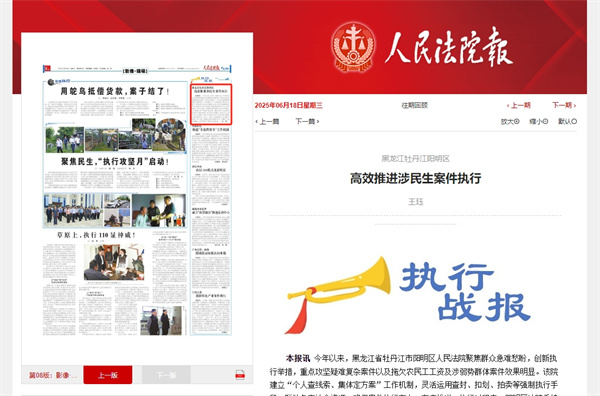The image size is (600, 396).
Task: Reset text size with 默认
Action: click(x=567, y=122)
